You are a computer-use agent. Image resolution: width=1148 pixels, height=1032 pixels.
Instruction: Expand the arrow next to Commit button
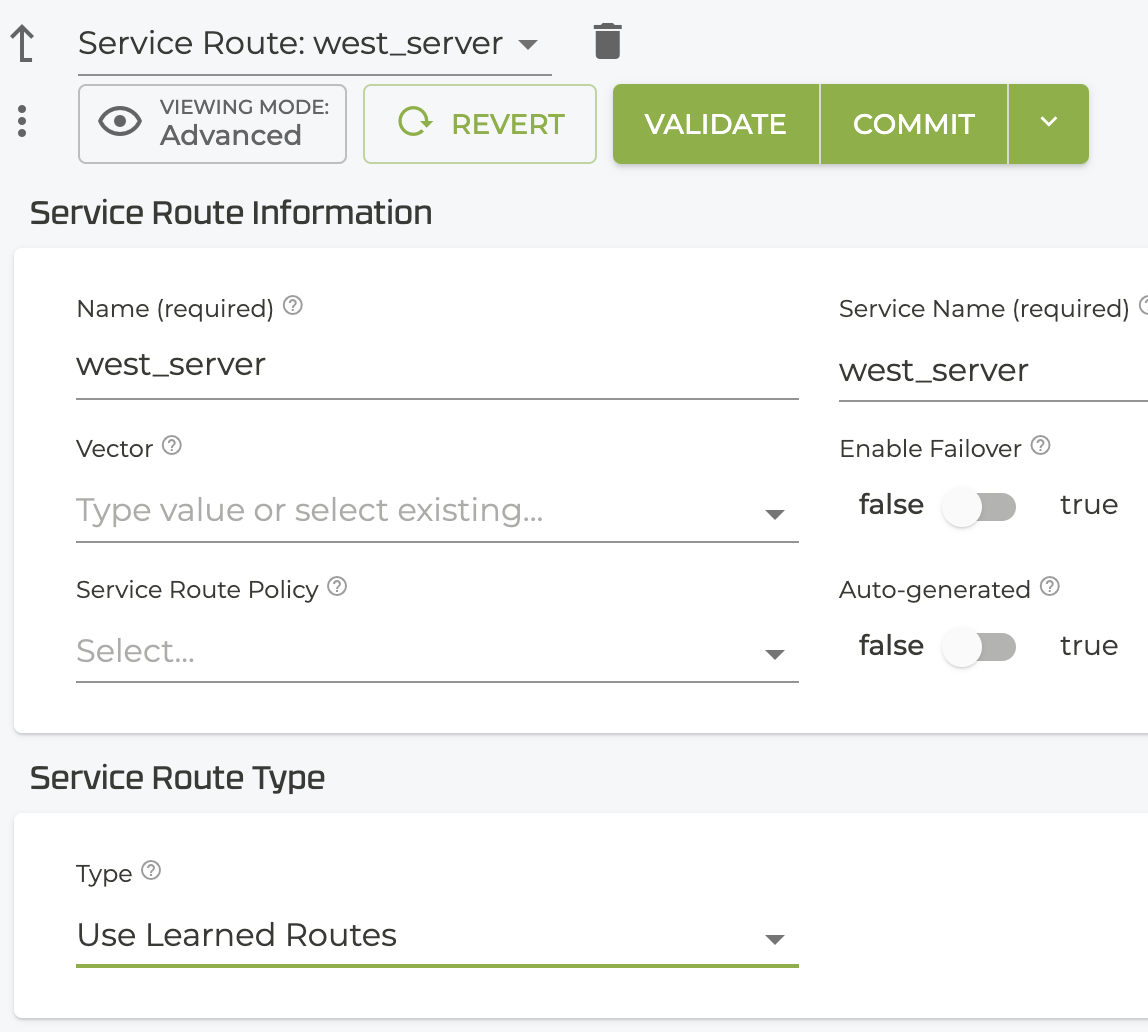[x=1048, y=123]
